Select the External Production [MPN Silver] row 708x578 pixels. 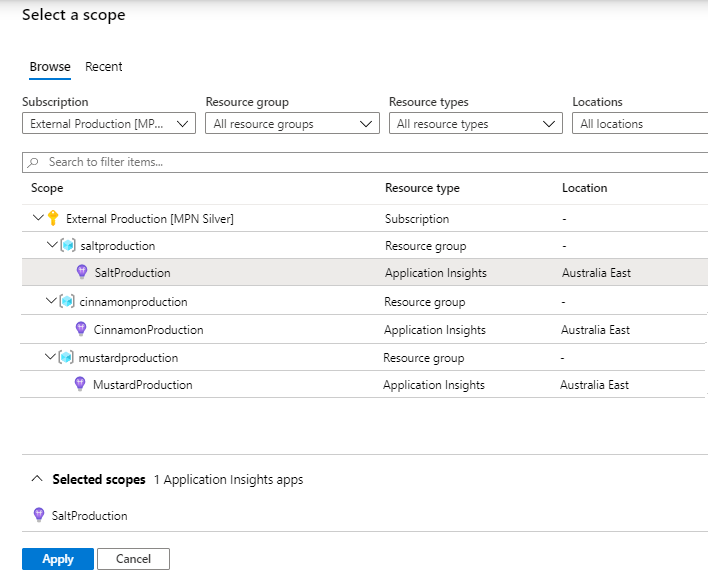pos(365,218)
